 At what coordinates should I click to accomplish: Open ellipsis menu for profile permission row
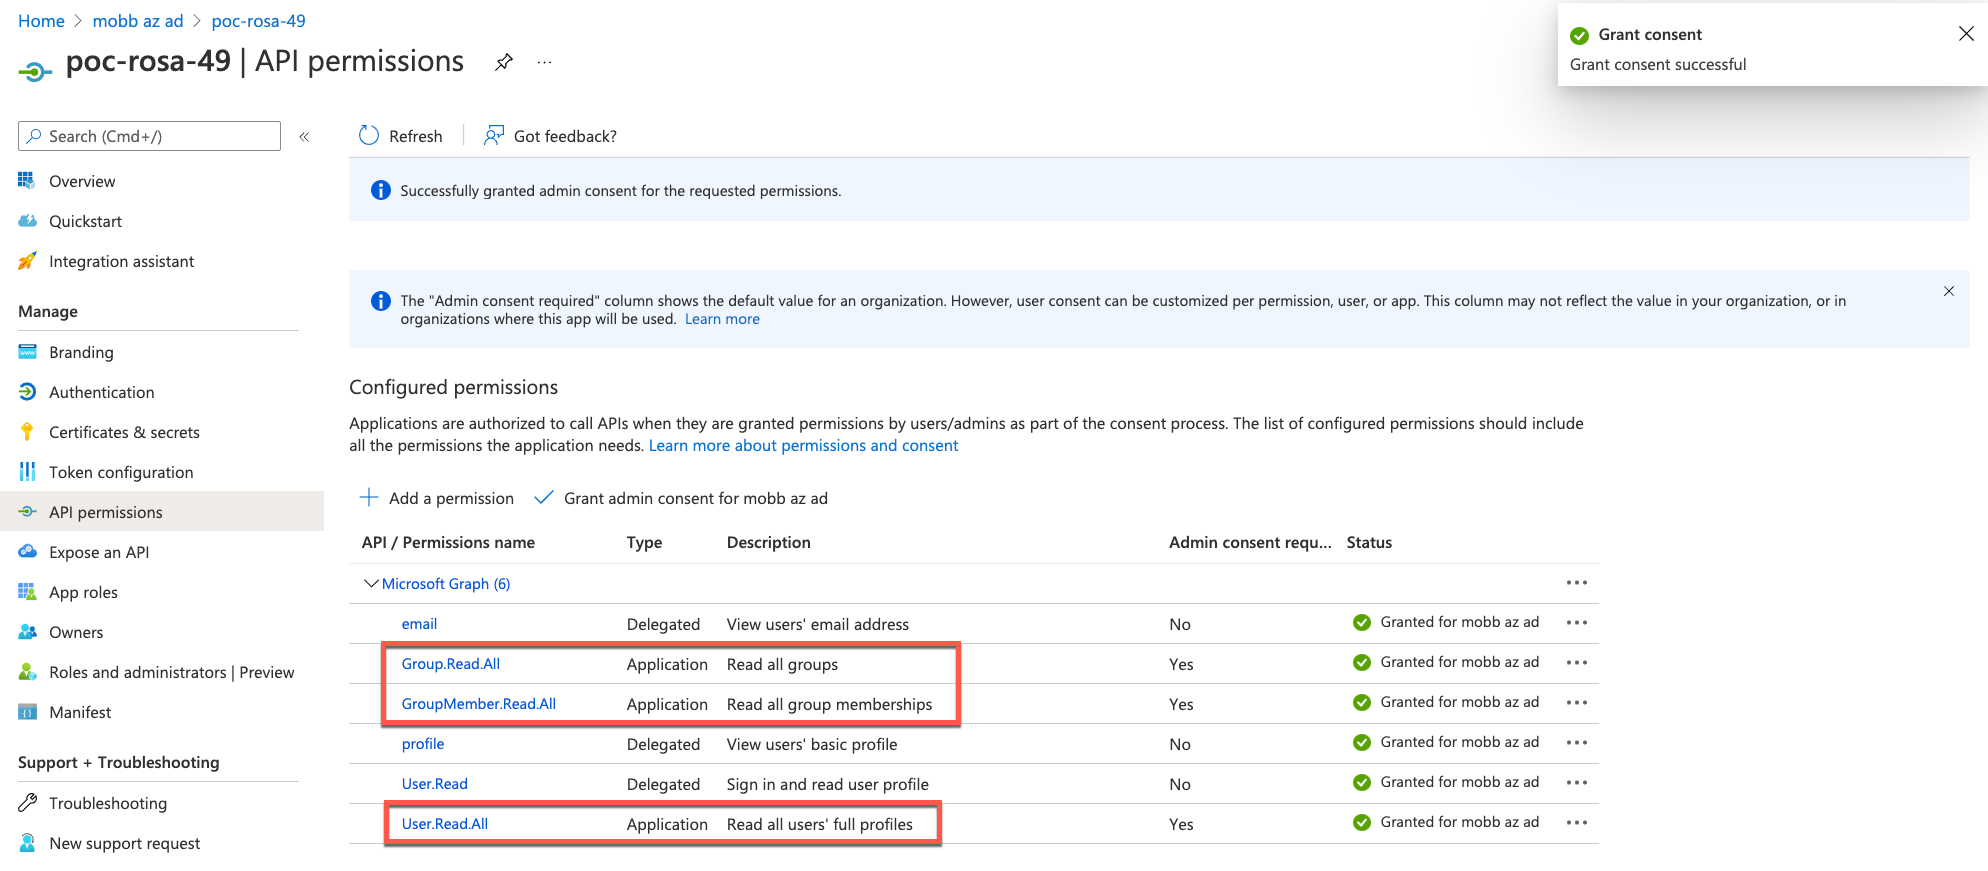(1577, 742)
